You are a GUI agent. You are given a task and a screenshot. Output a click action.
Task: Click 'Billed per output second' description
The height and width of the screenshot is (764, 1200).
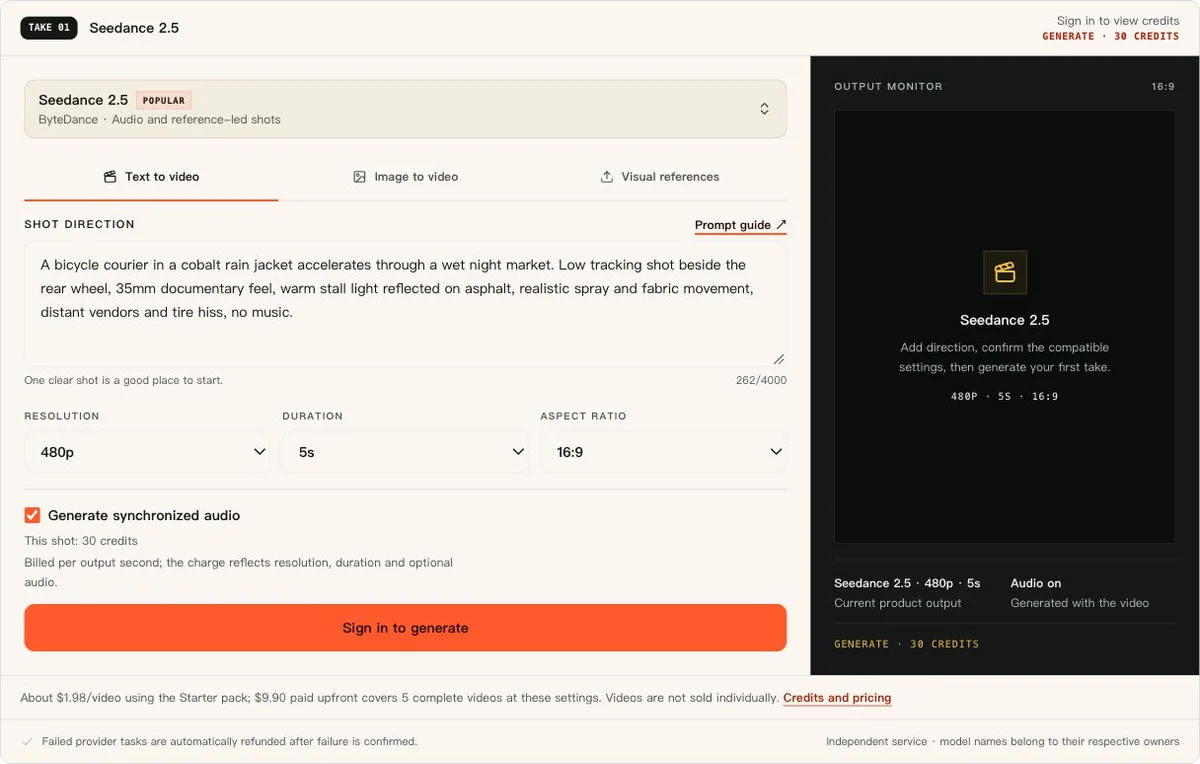point(239,572)
